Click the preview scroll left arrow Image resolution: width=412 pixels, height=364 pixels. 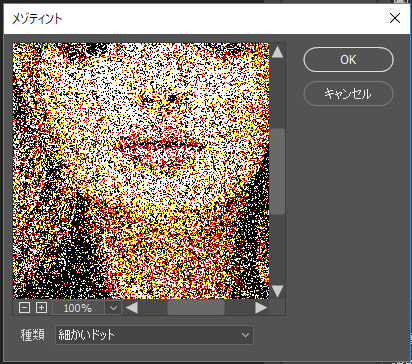click(132, 308)
